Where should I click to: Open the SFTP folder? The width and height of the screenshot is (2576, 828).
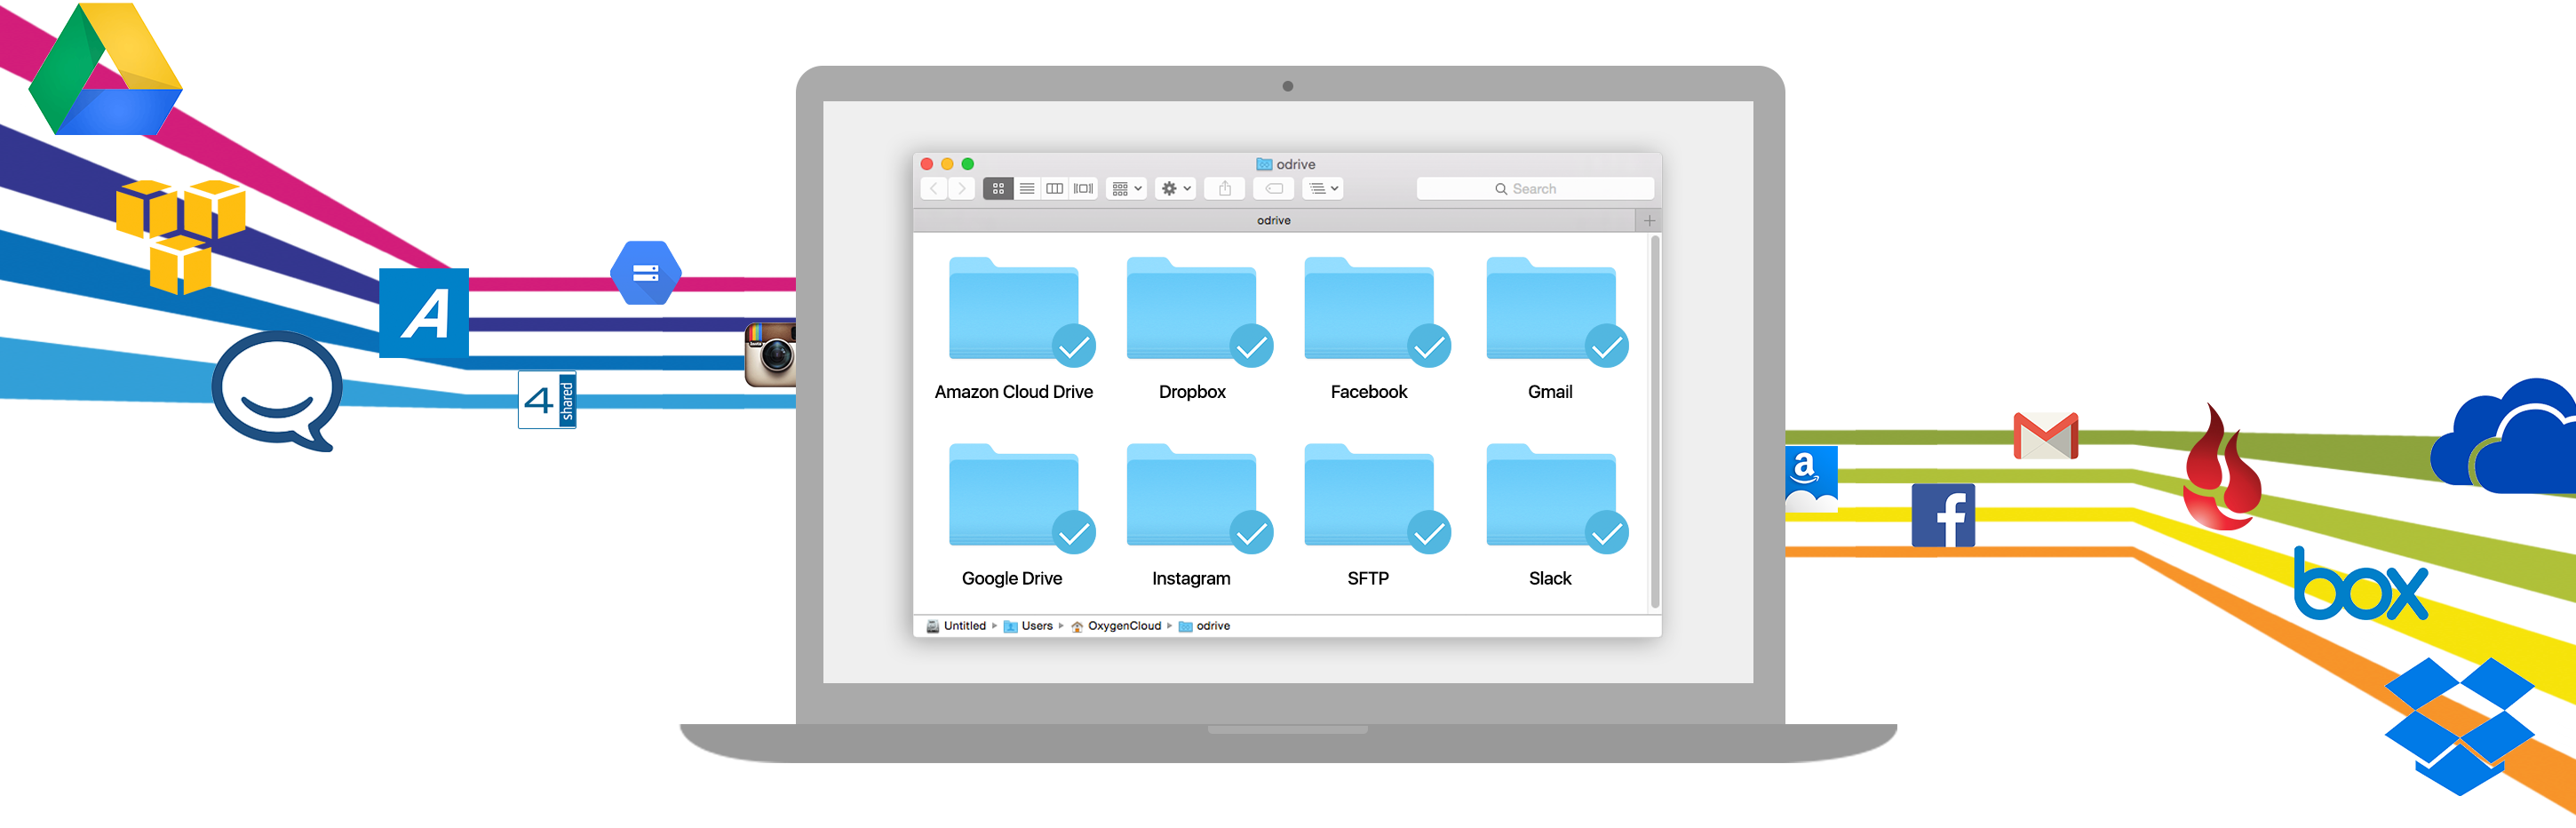click(x=1369, y=498)
